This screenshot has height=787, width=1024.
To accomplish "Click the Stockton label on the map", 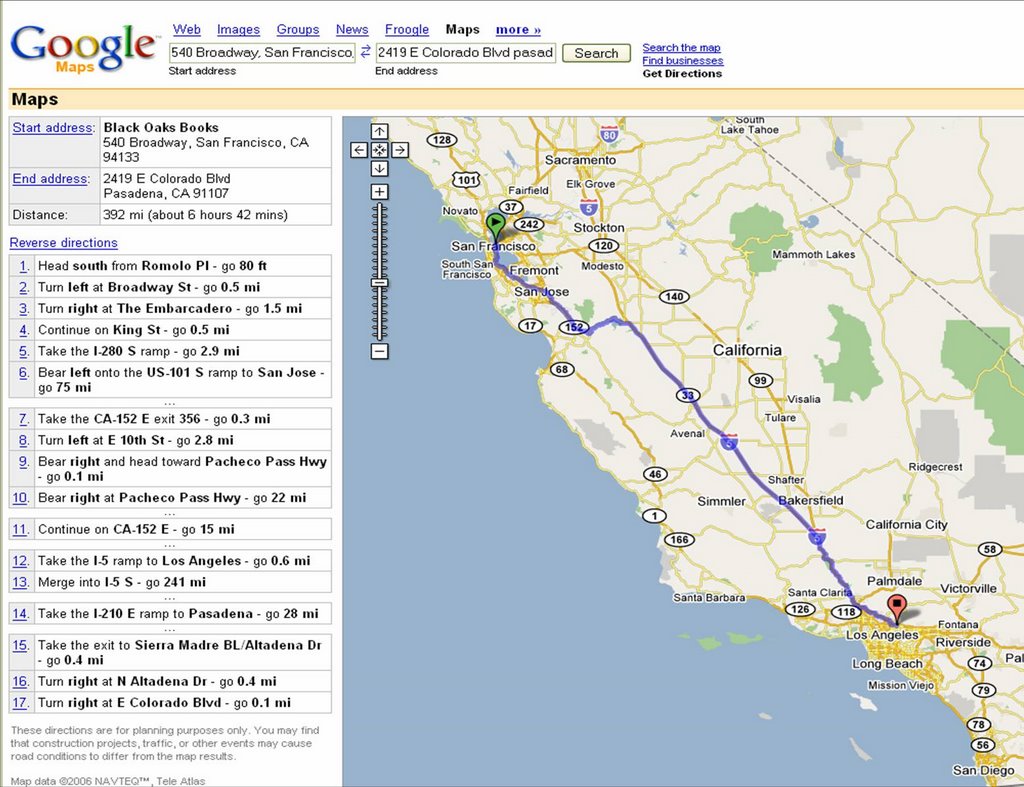I will 599,227.
